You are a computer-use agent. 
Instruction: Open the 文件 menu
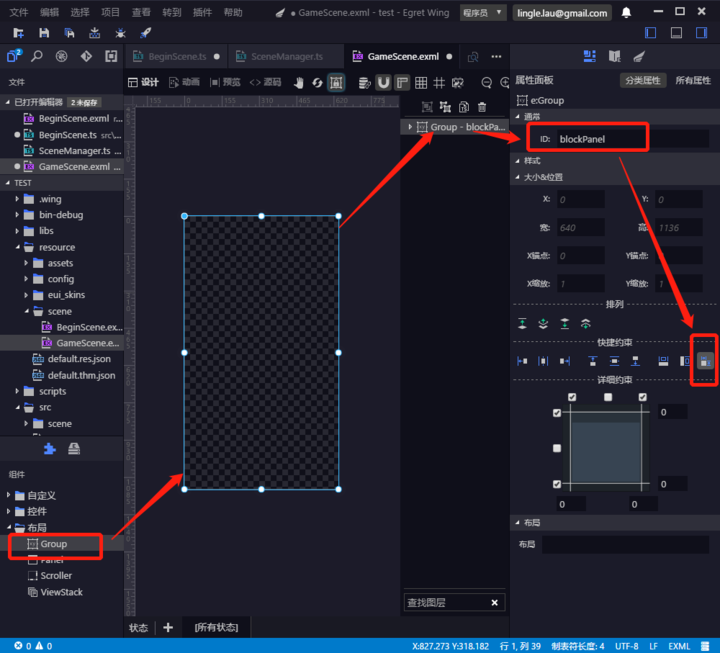click(x=19, y=12)
